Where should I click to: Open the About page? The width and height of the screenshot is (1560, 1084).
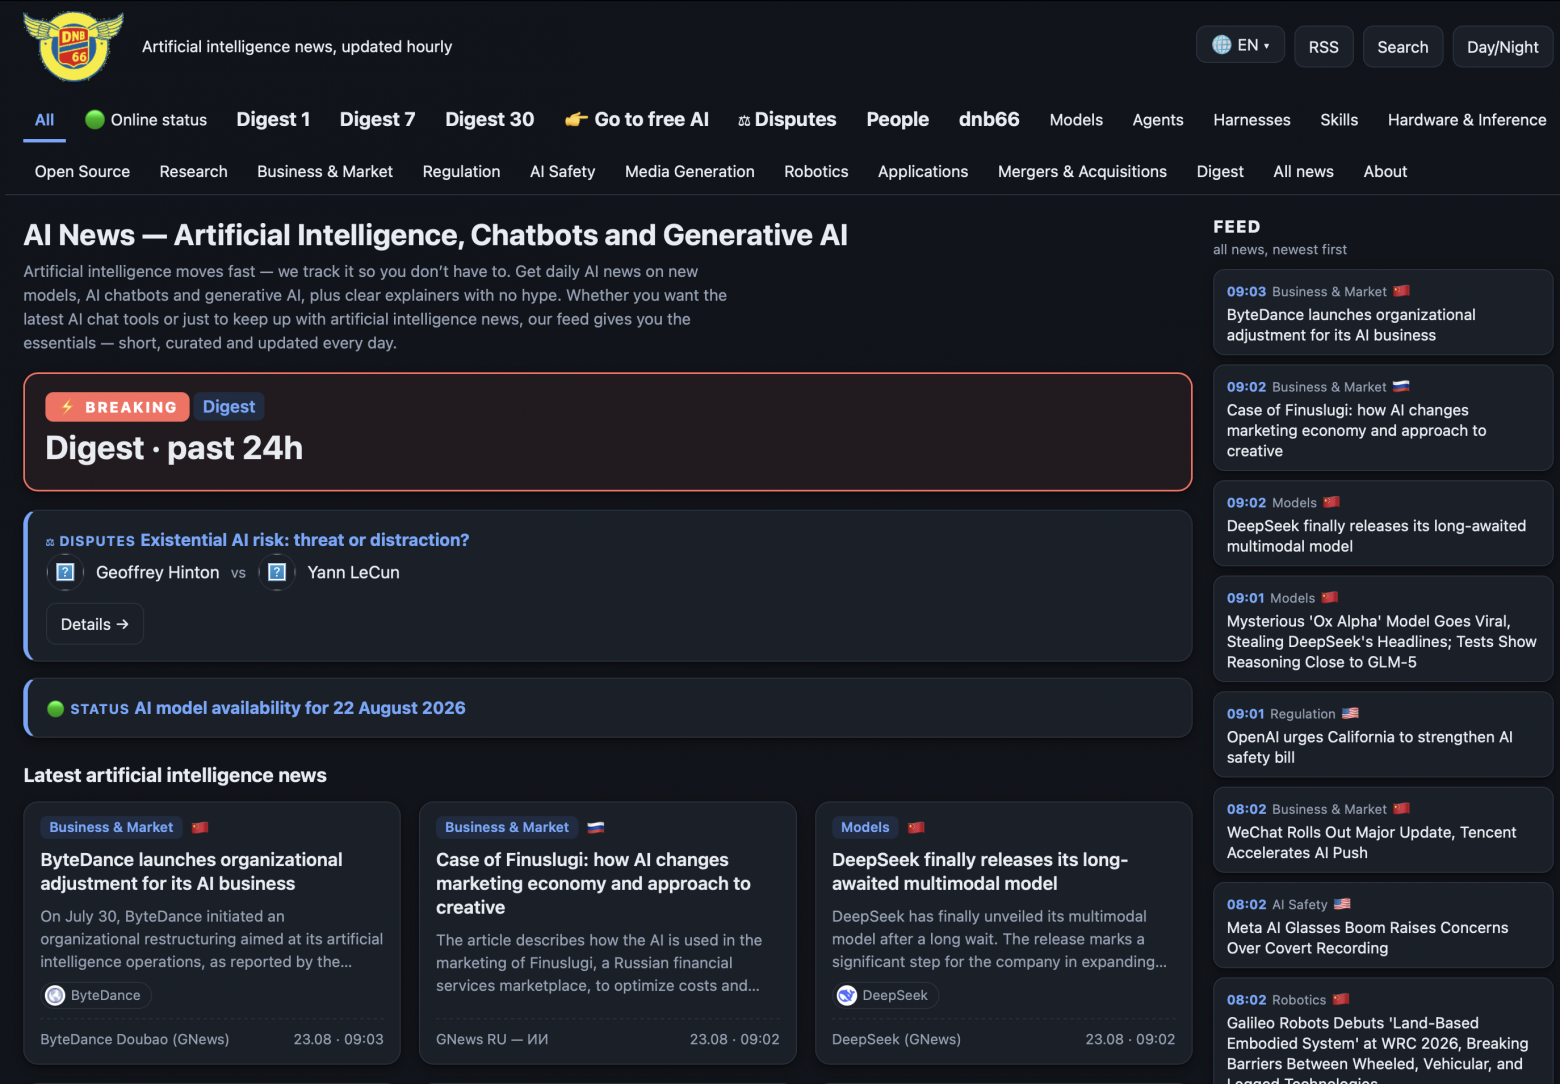pyautogui.click(x=1385, y=172)
